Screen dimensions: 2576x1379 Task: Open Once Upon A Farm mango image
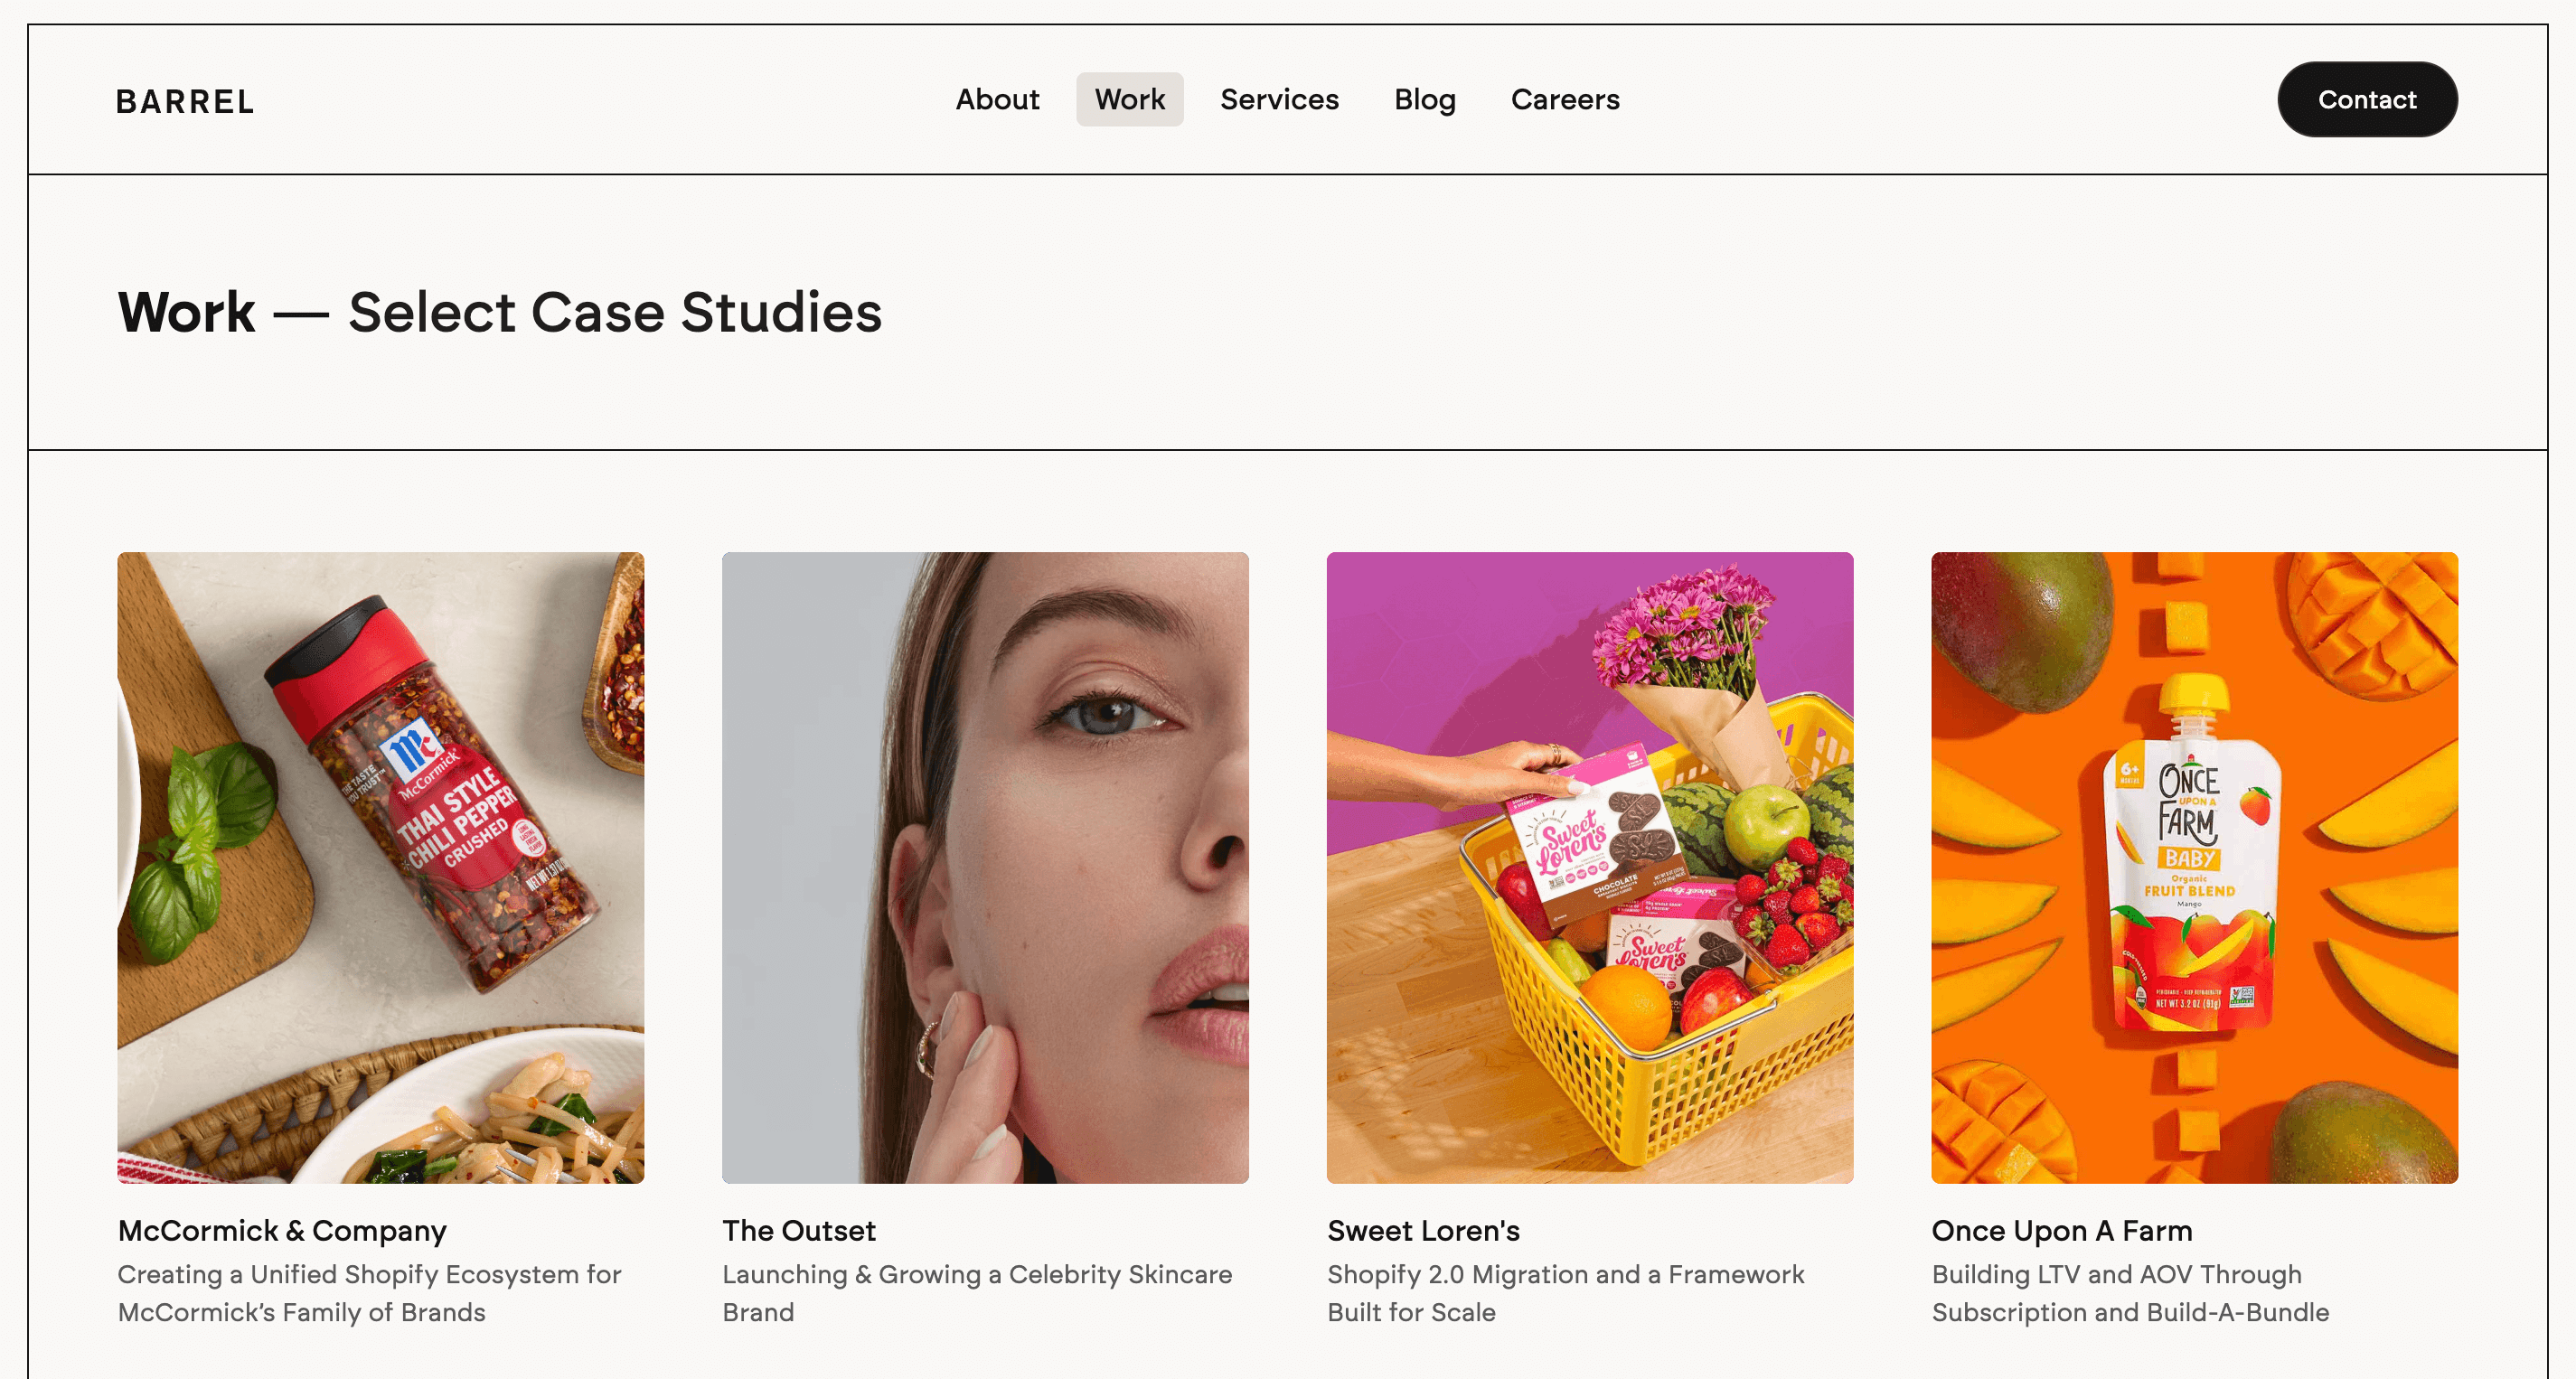click(x=2194, y=867)
